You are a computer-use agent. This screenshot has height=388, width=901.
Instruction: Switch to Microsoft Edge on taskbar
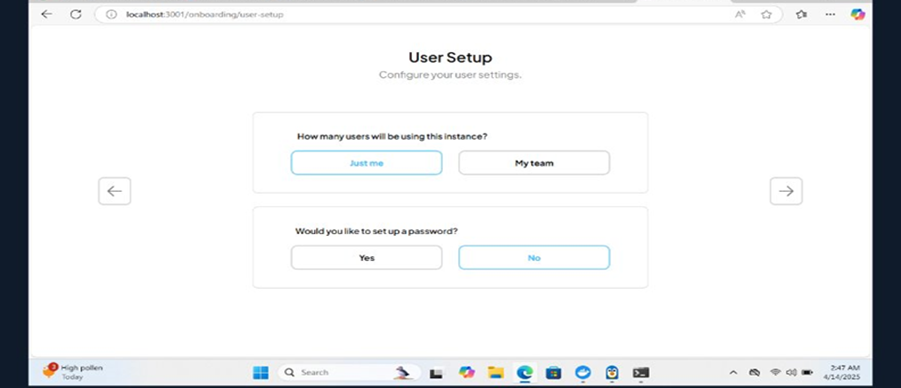click(x=525, y=372)
